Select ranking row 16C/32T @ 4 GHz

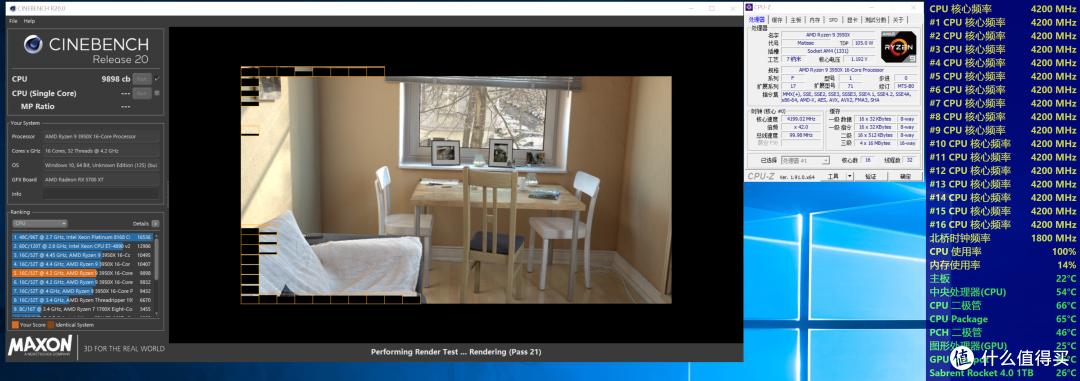coord(83,291)
